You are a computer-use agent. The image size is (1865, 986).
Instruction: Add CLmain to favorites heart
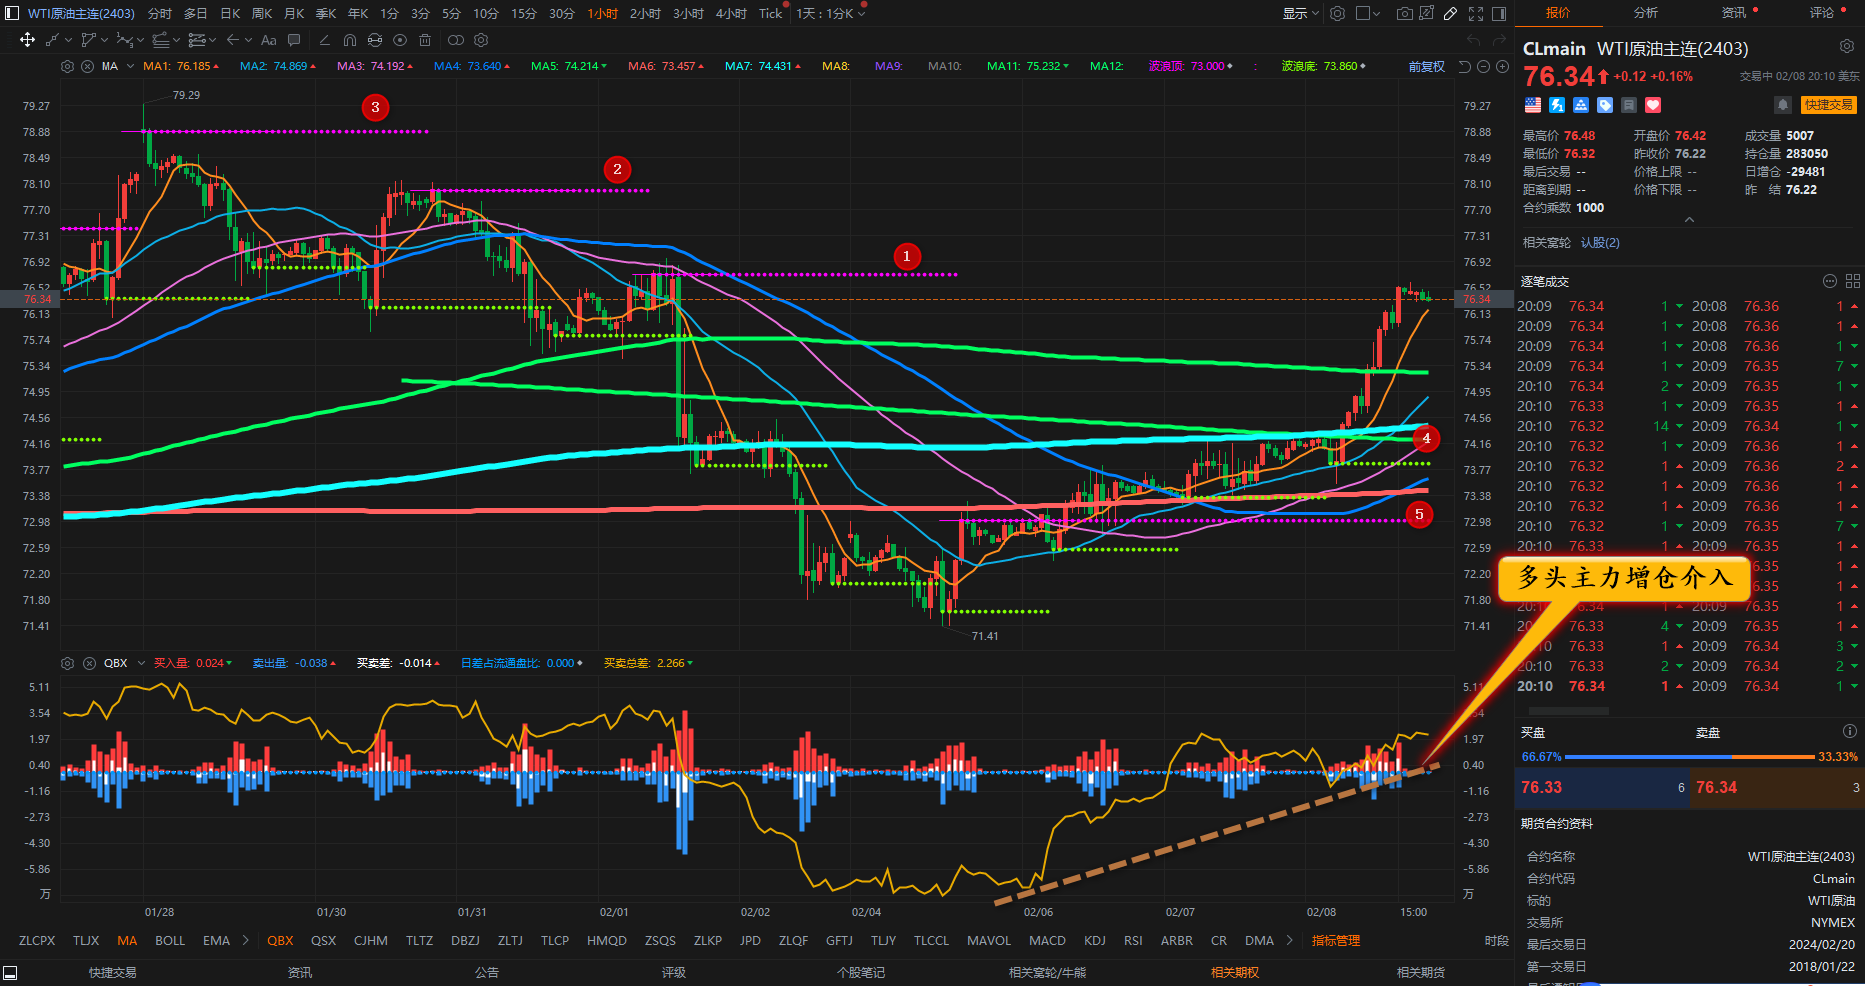(1653, 105)
